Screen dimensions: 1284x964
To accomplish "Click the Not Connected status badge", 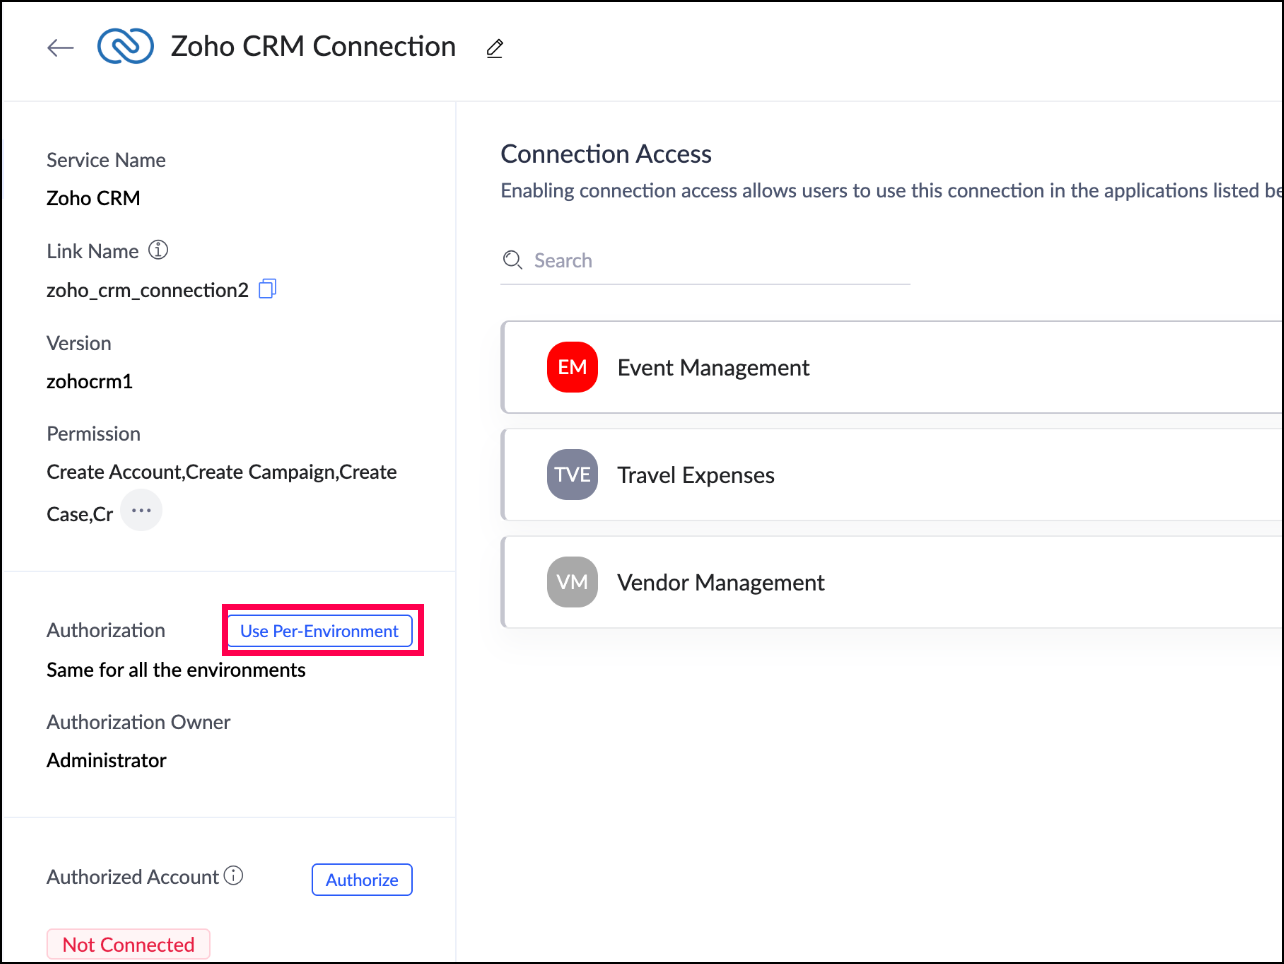I will [128, 945].
